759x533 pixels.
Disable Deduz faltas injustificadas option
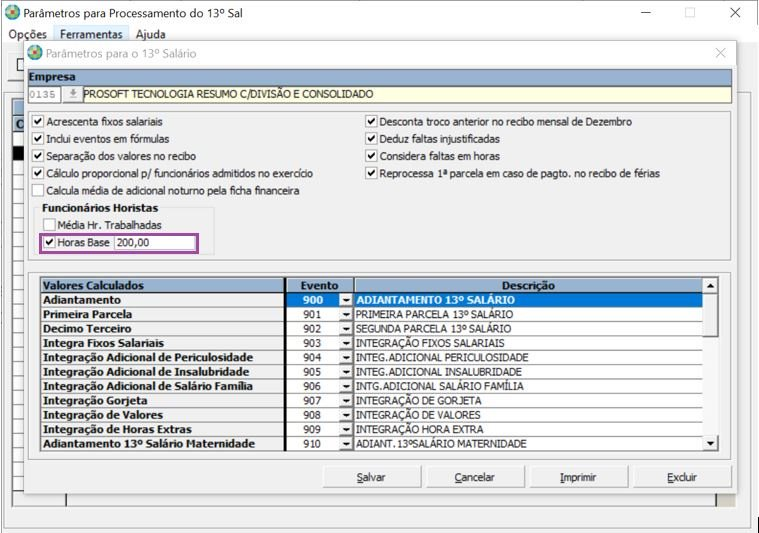(371, 139)
